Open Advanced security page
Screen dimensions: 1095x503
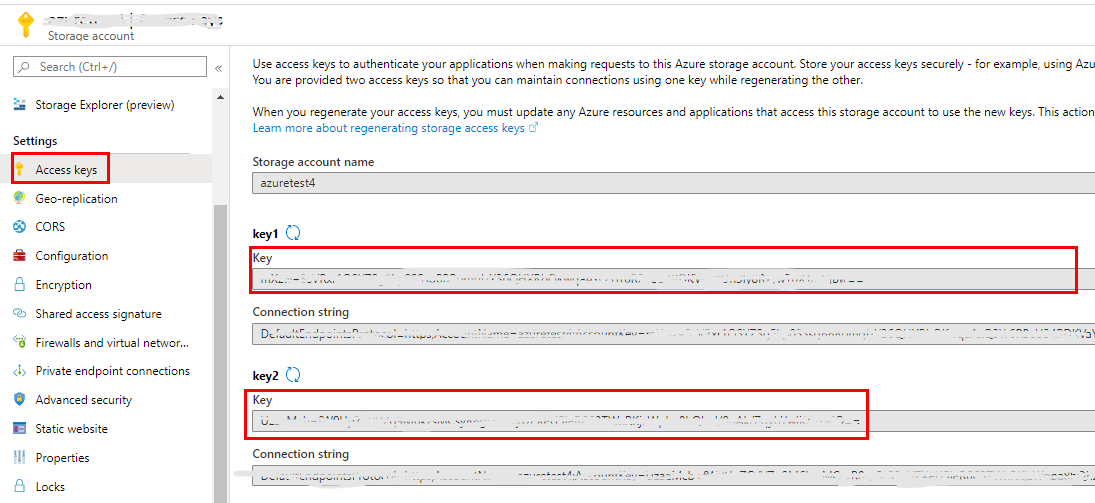tap(84, 400)
